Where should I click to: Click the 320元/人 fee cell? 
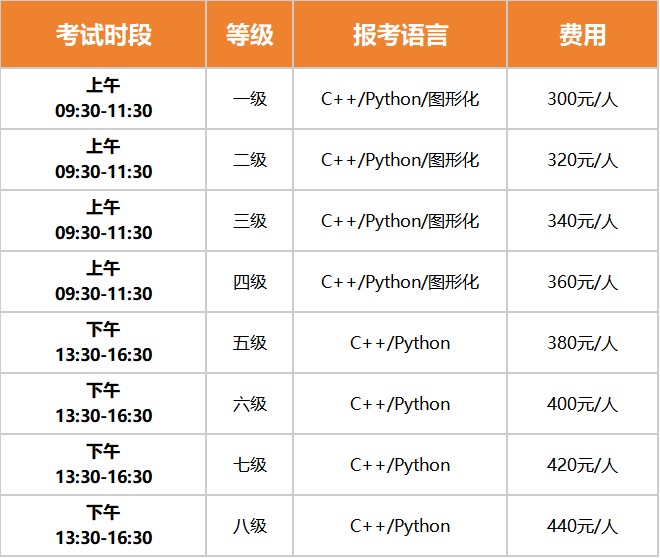(x=582, y=160)
